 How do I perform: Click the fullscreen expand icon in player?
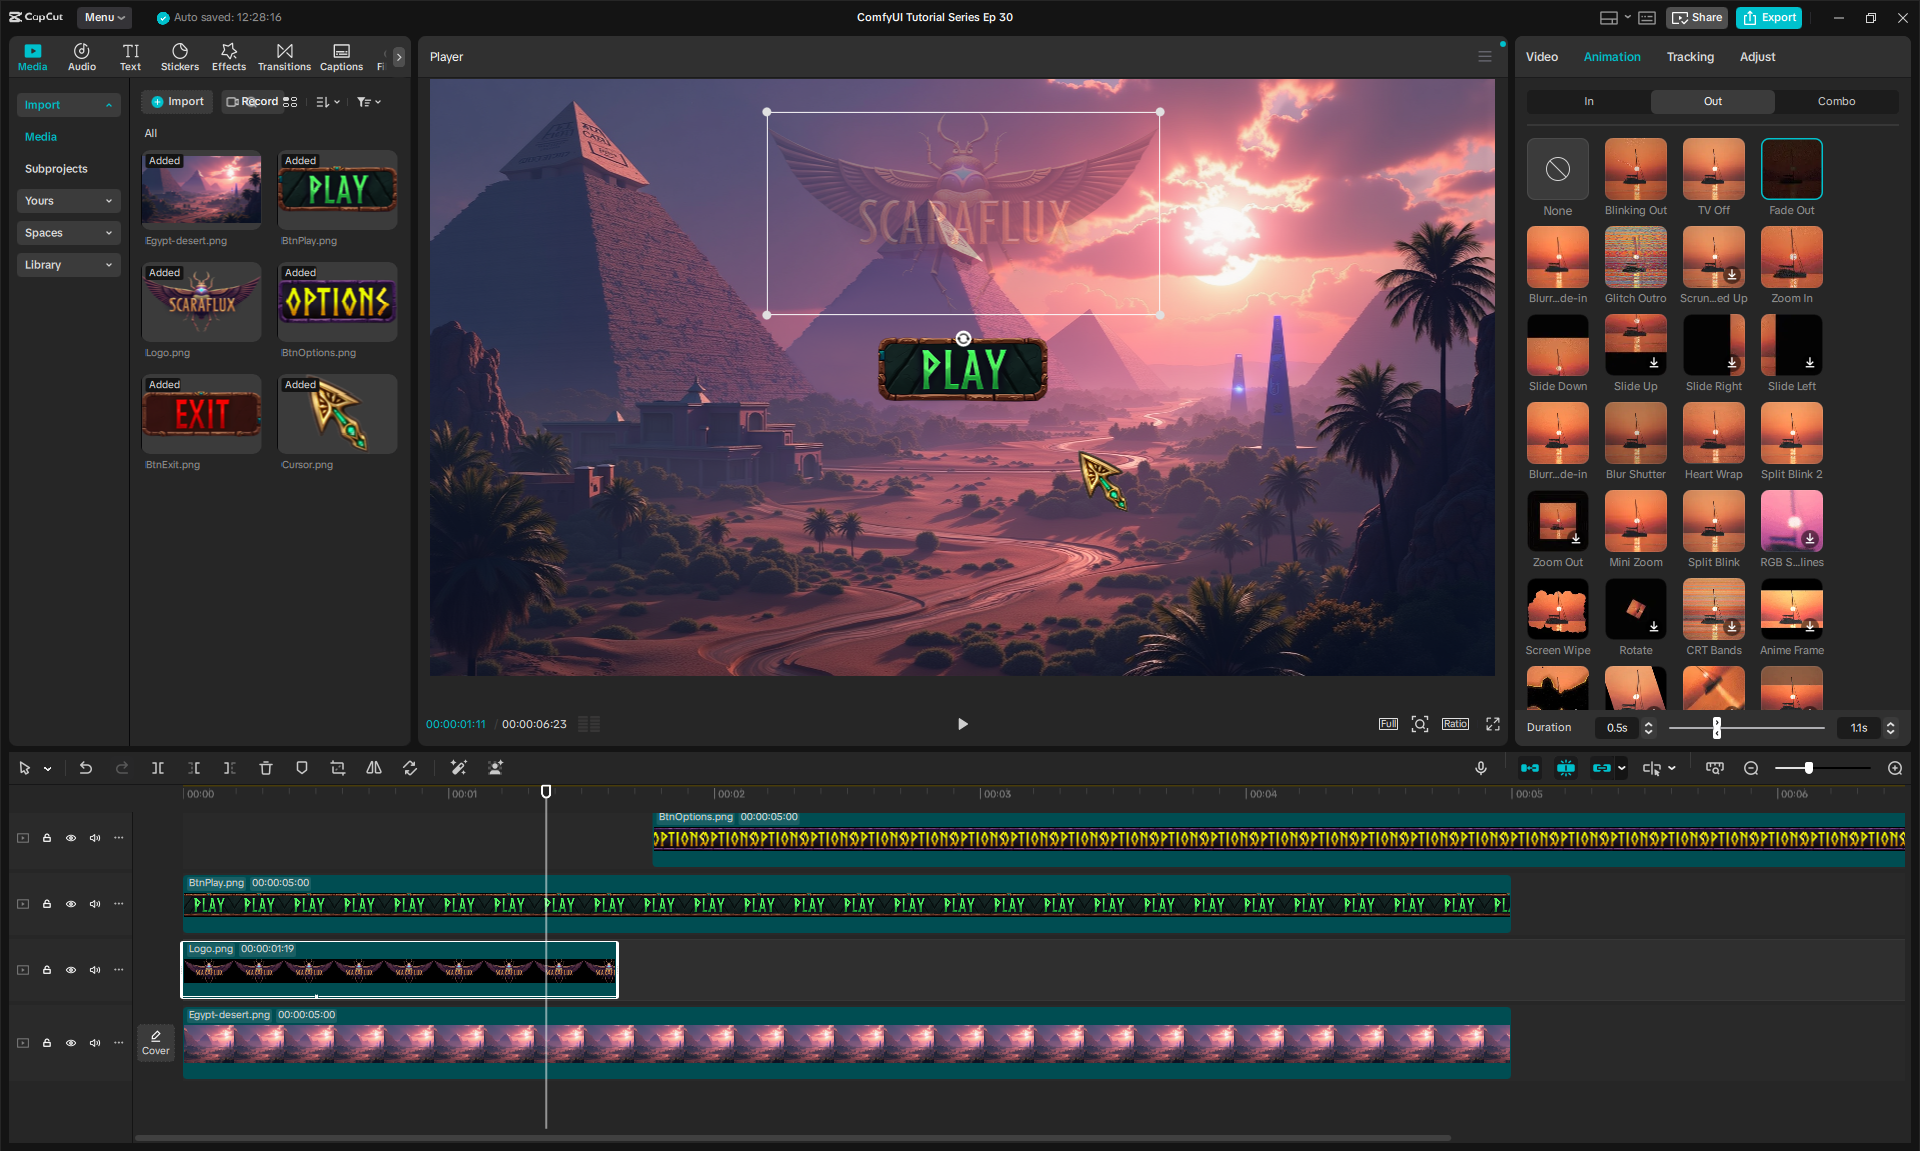1493,724
